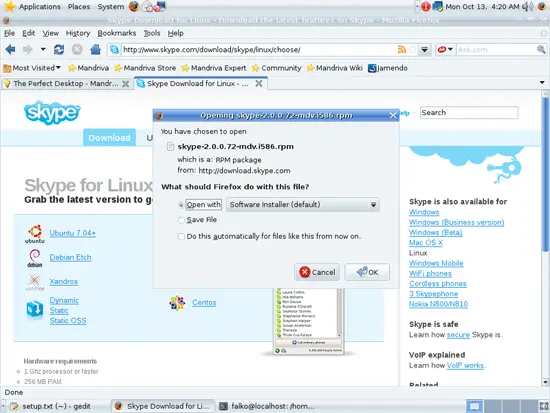Click the Ubuntu 7.04+ link
The width and height of the screenshot is (550, 413).
pyautogui.click(x=73, y=233)
